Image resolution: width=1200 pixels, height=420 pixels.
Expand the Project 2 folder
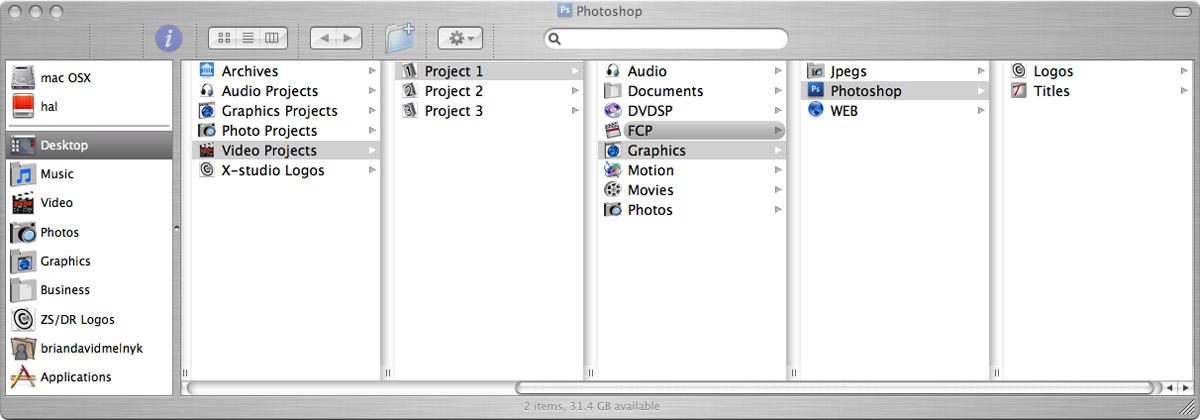(453, 91)
